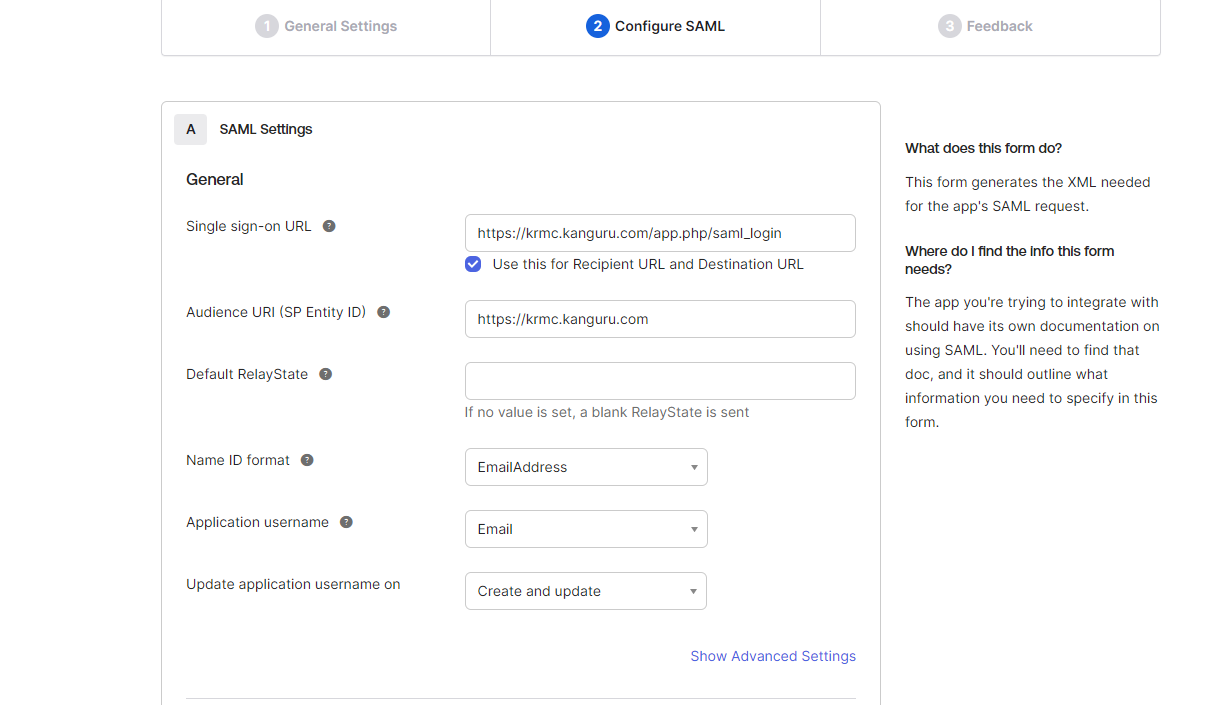Click help icon next to Application username
This screenshot has width=1222, height=705.
(x=346, y=522)
